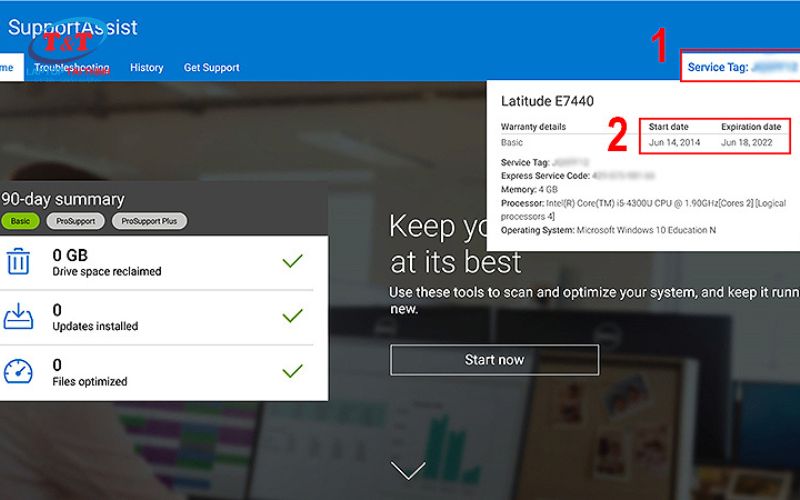Click the 90-day summary heading

63,199
